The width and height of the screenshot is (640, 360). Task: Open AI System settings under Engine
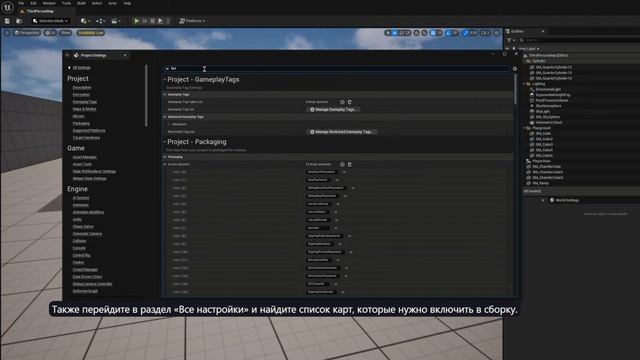coord(81,198)
